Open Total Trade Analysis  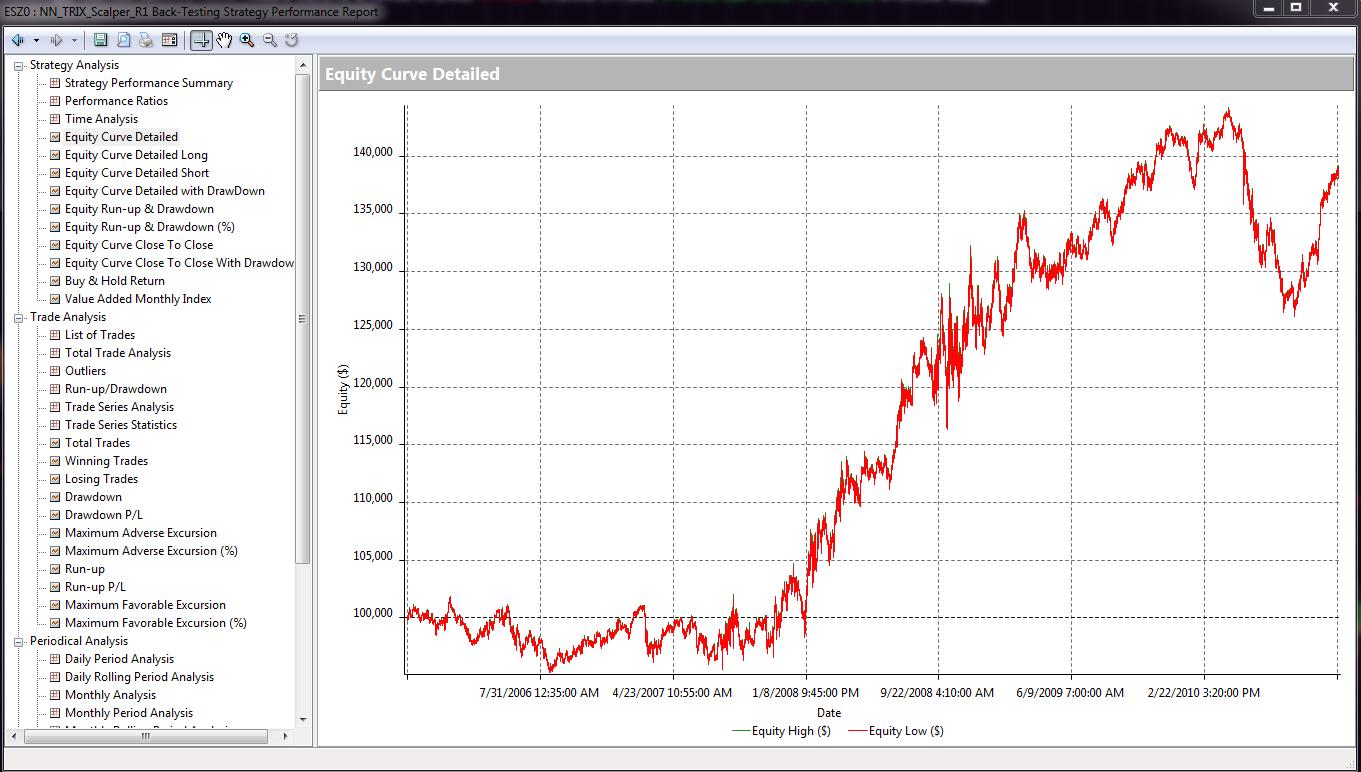(x=118, y=353)
